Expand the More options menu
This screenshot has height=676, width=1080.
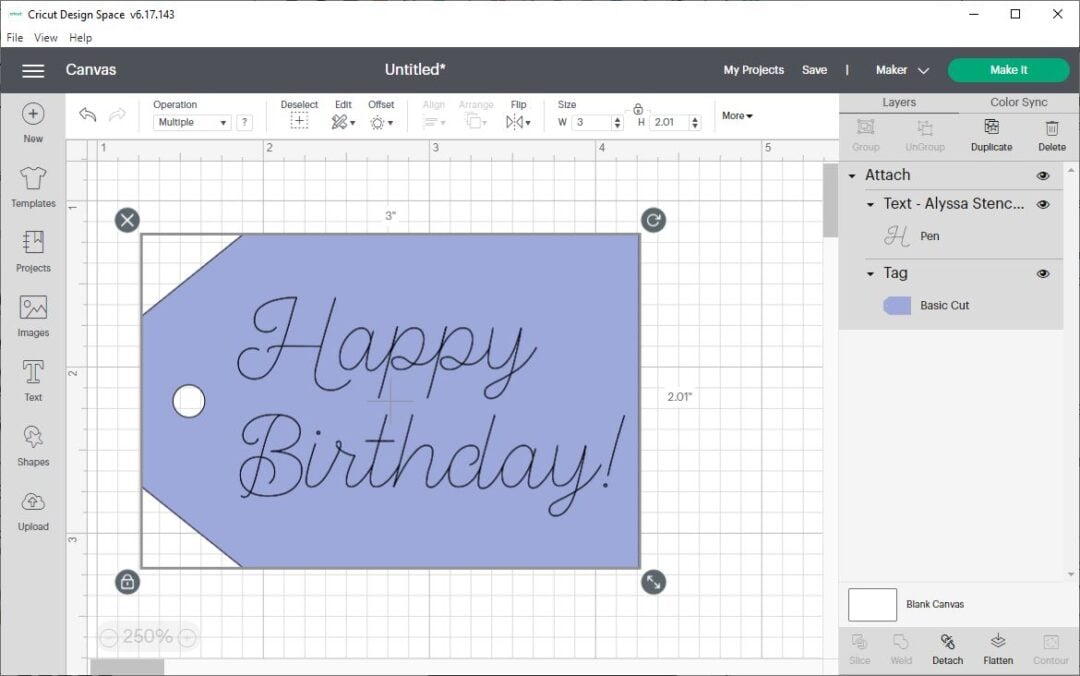736,116
